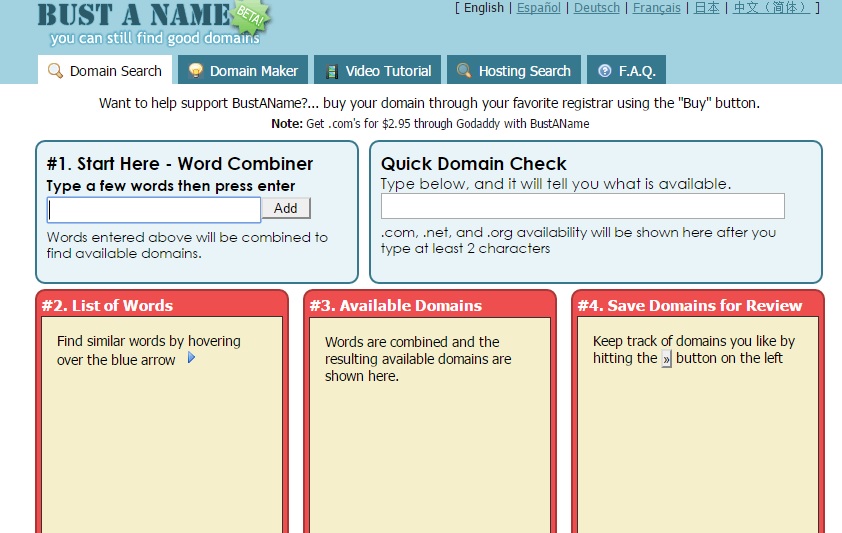
Task: Switch language to Español
Action: click(x=539, y=8)
